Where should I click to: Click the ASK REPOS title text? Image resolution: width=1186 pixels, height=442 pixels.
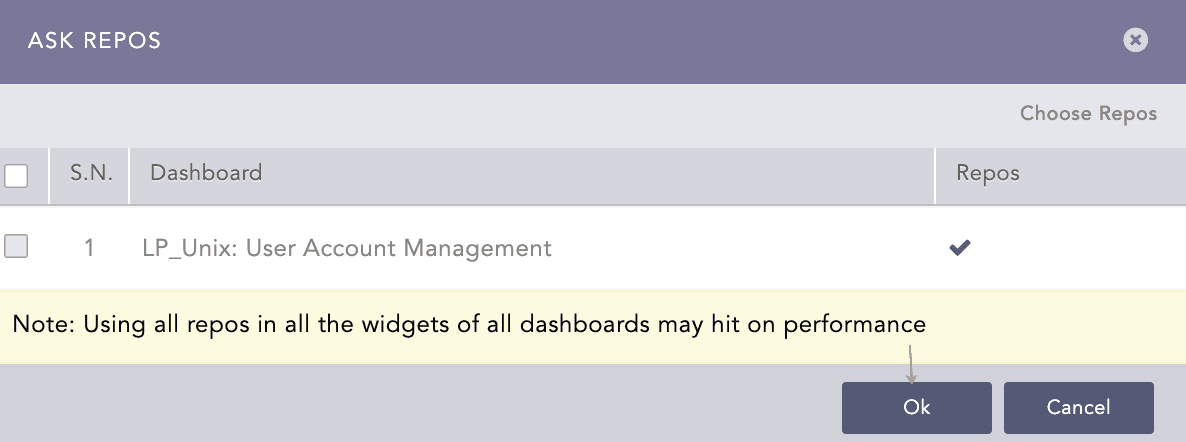click(94, 41)
